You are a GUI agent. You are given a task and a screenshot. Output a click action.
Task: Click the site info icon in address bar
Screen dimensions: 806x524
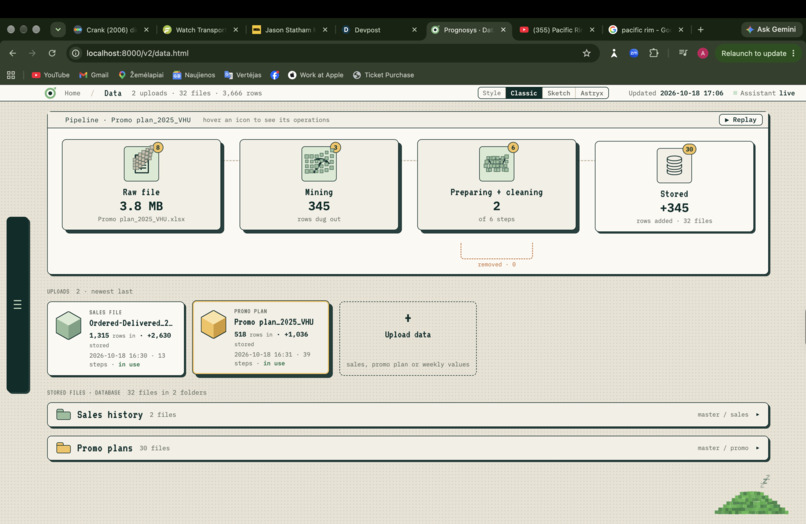coord(76,53)
